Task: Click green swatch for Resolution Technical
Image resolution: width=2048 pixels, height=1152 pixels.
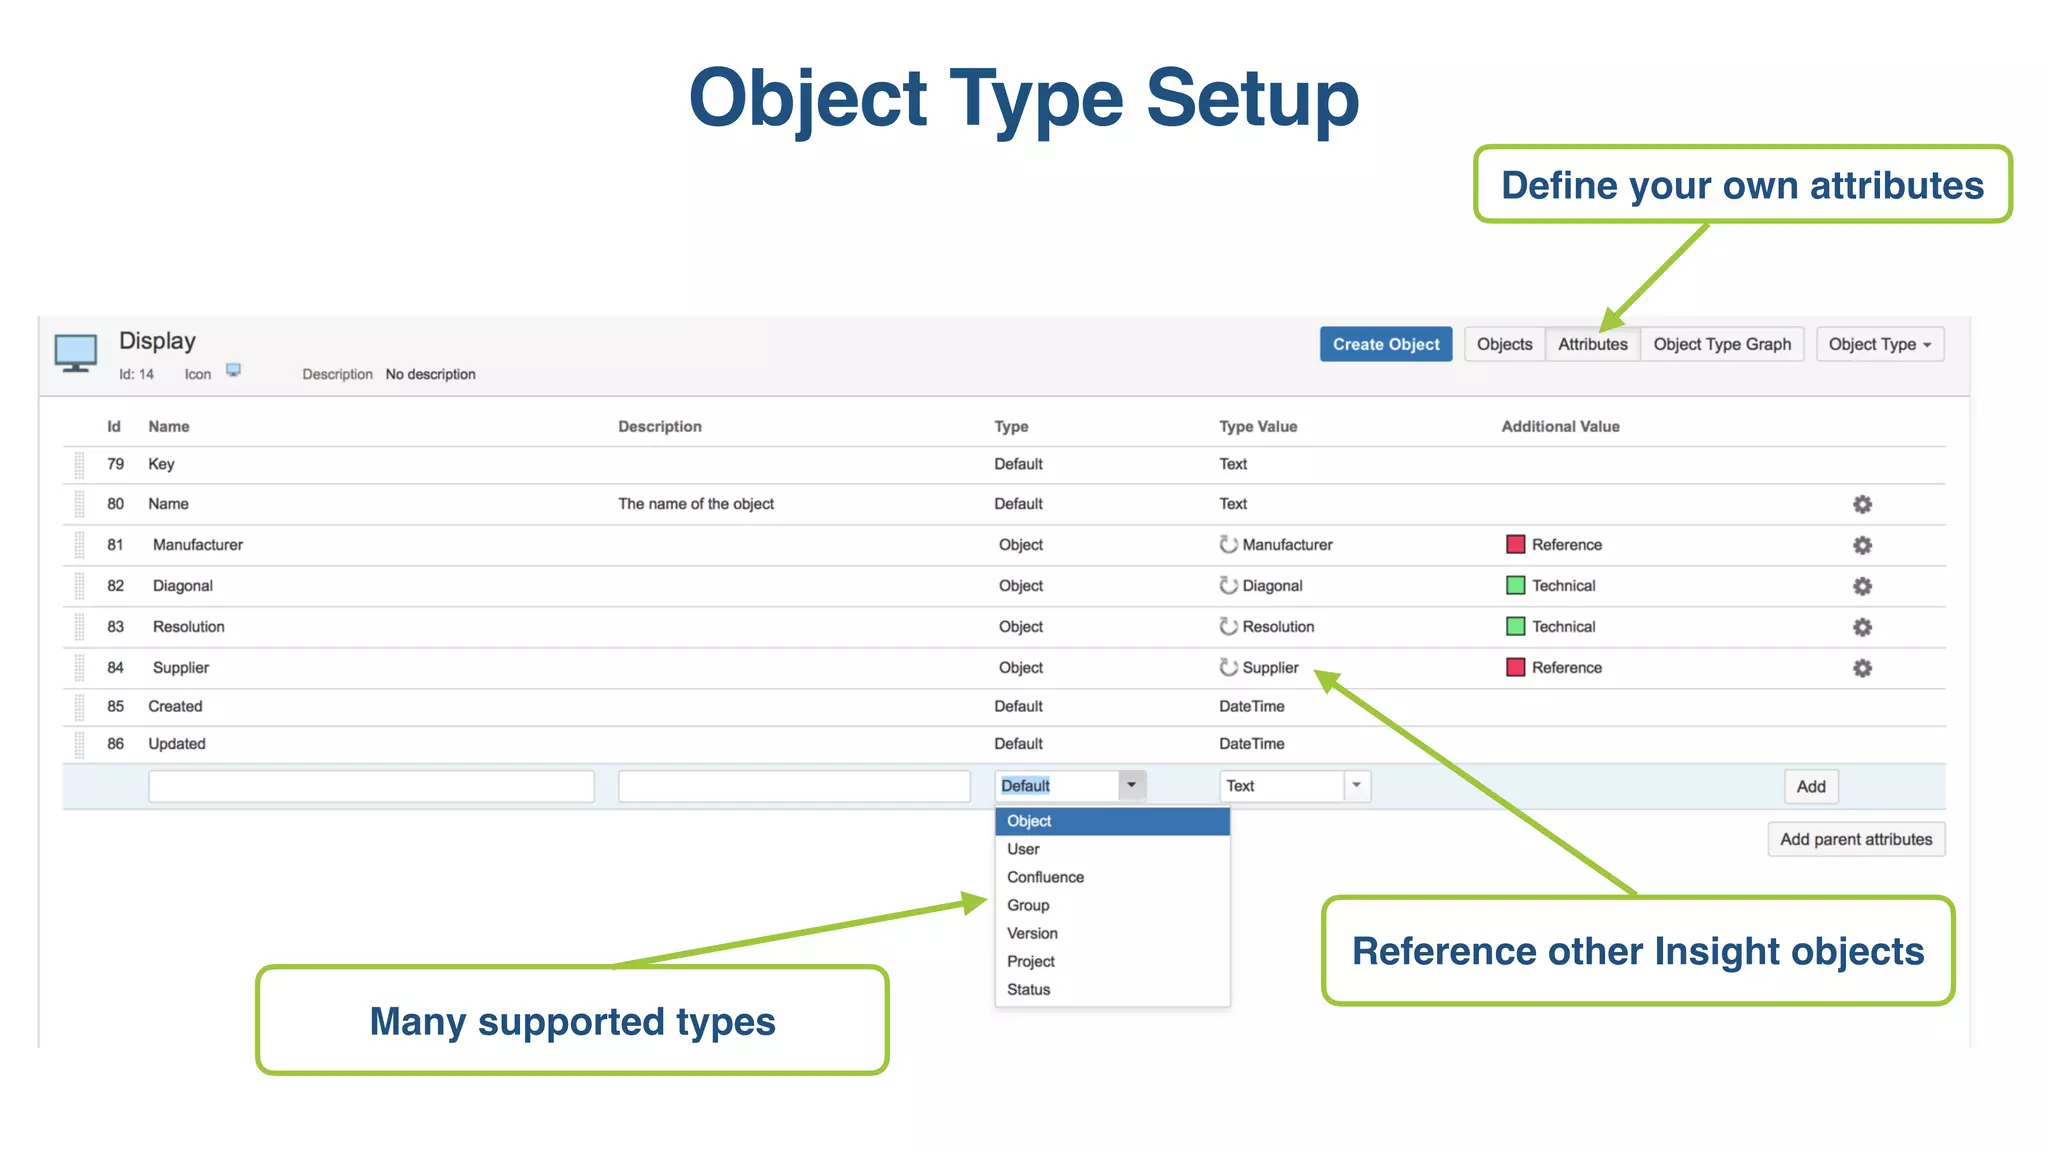Action: point(1516,626)
